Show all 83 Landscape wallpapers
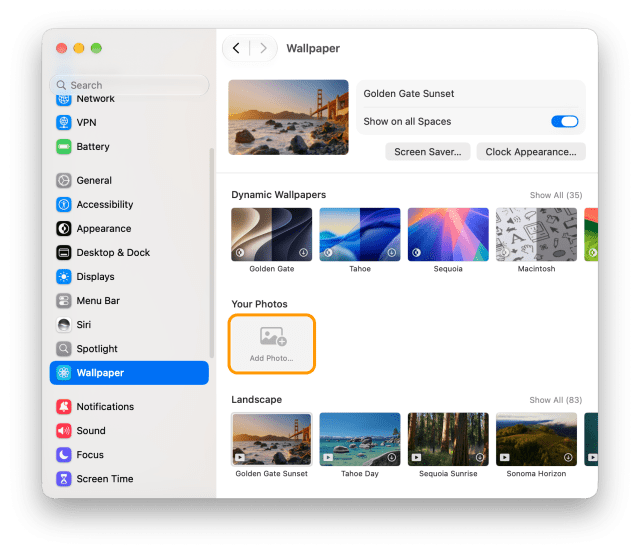 [556, 400]
